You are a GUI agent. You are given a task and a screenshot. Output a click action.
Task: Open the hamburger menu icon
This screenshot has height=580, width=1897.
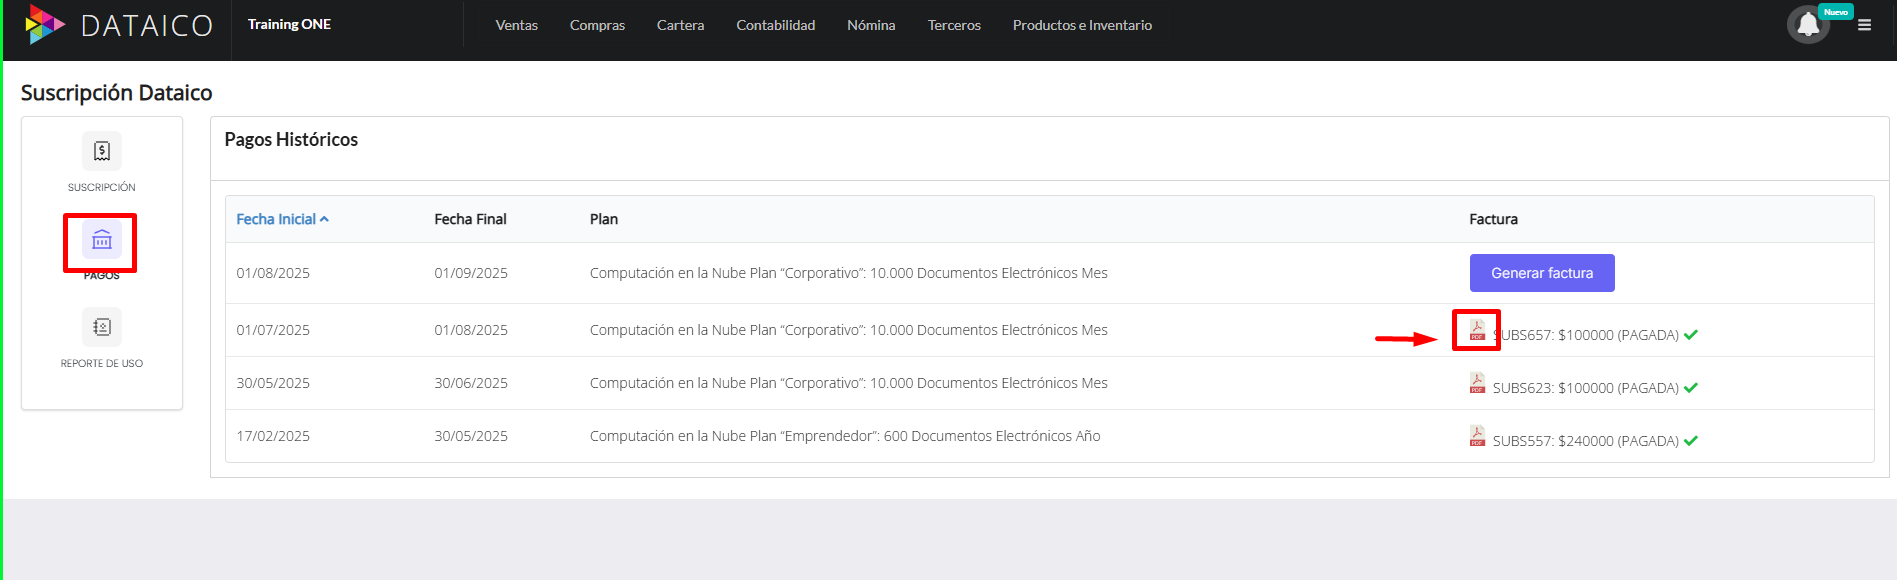click(x=1864, y=25)
